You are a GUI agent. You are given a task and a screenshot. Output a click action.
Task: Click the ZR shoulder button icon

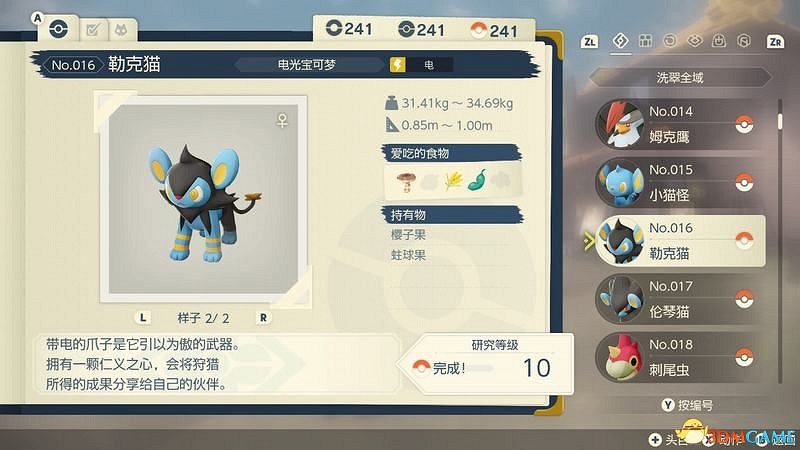point(775,41)
